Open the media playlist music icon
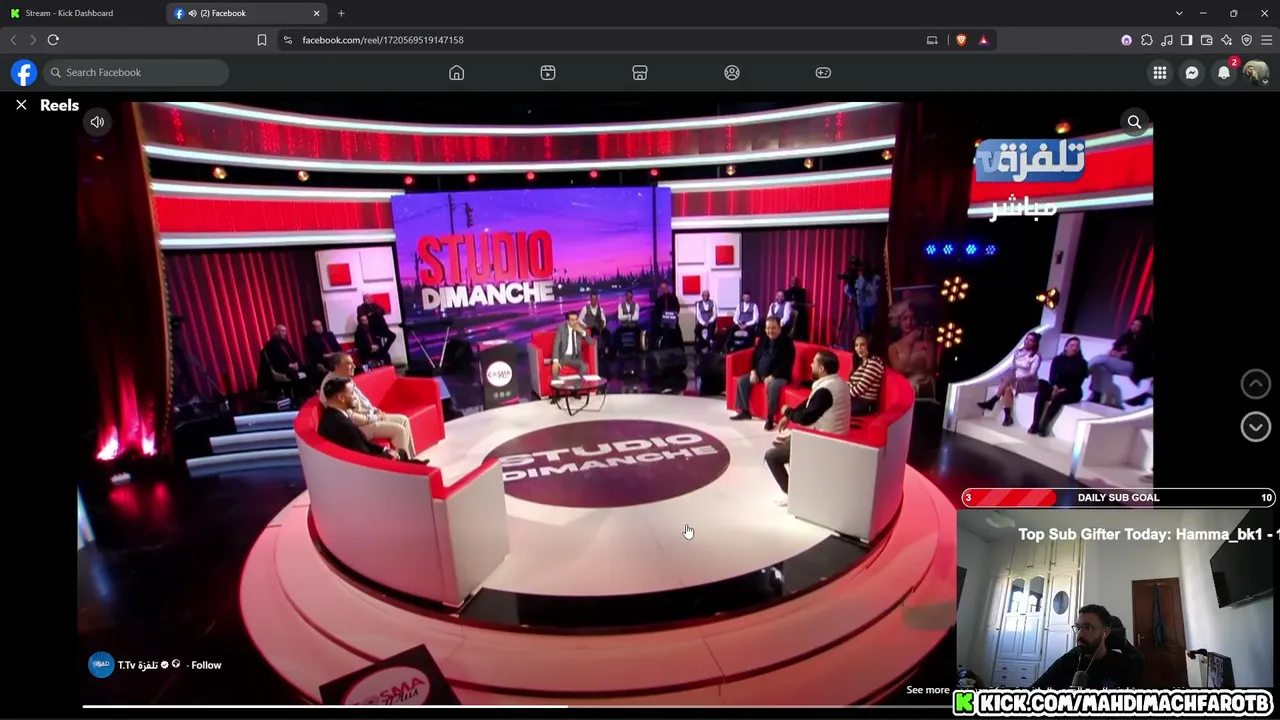The width and height of the screenshot is (1280, 720). 1167,40
